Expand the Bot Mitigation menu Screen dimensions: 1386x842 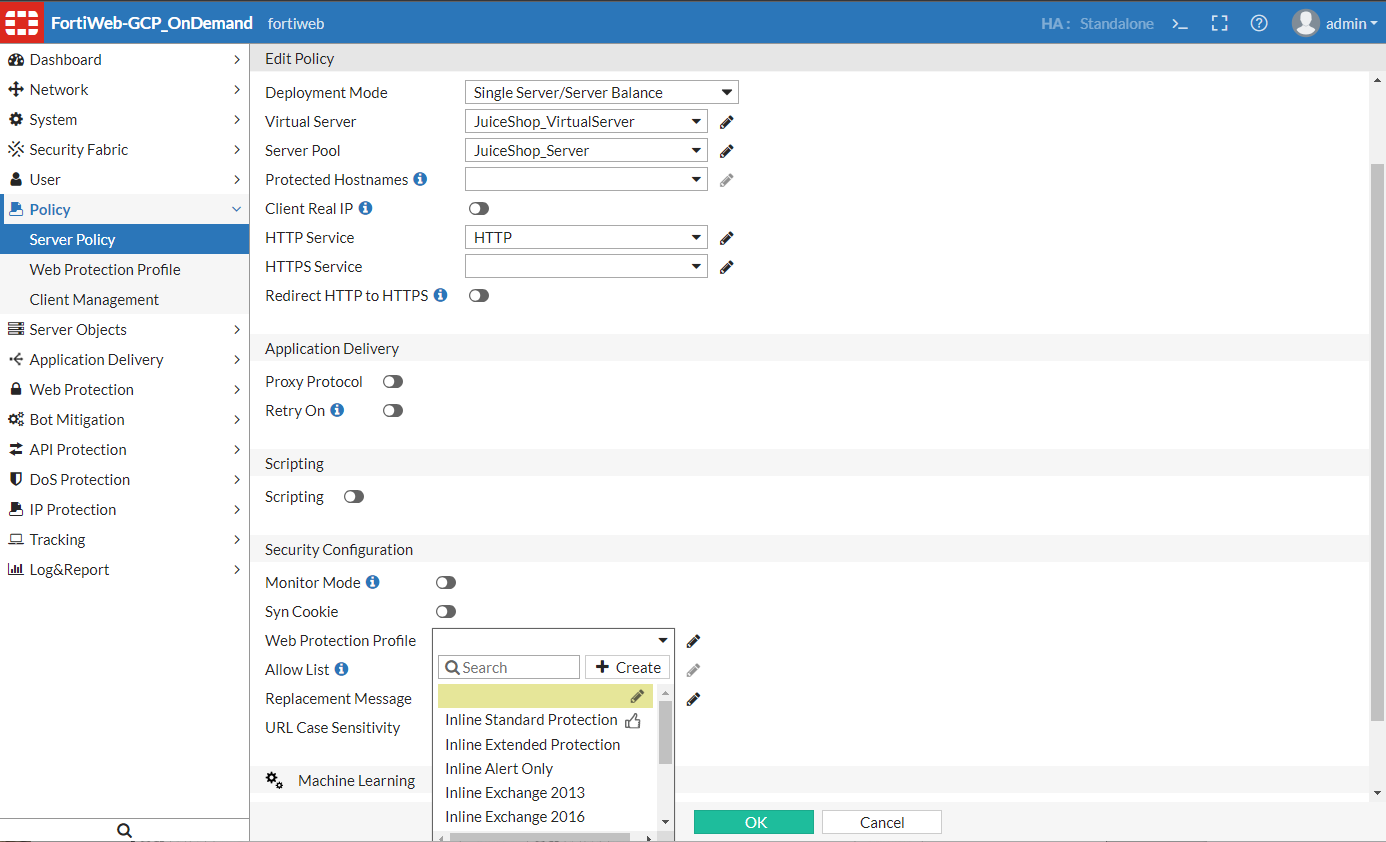(124, 420)
